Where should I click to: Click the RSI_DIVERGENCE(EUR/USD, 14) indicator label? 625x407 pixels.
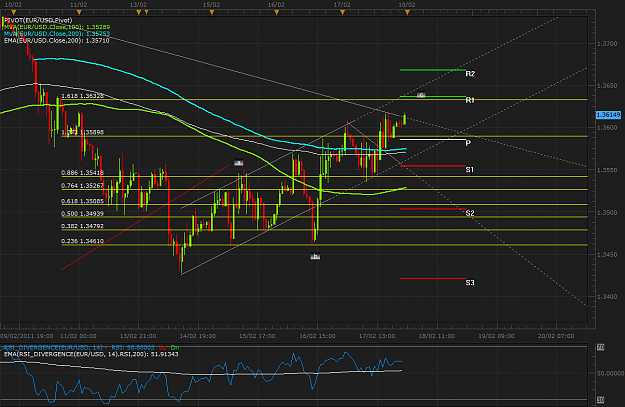click(53, 348)
